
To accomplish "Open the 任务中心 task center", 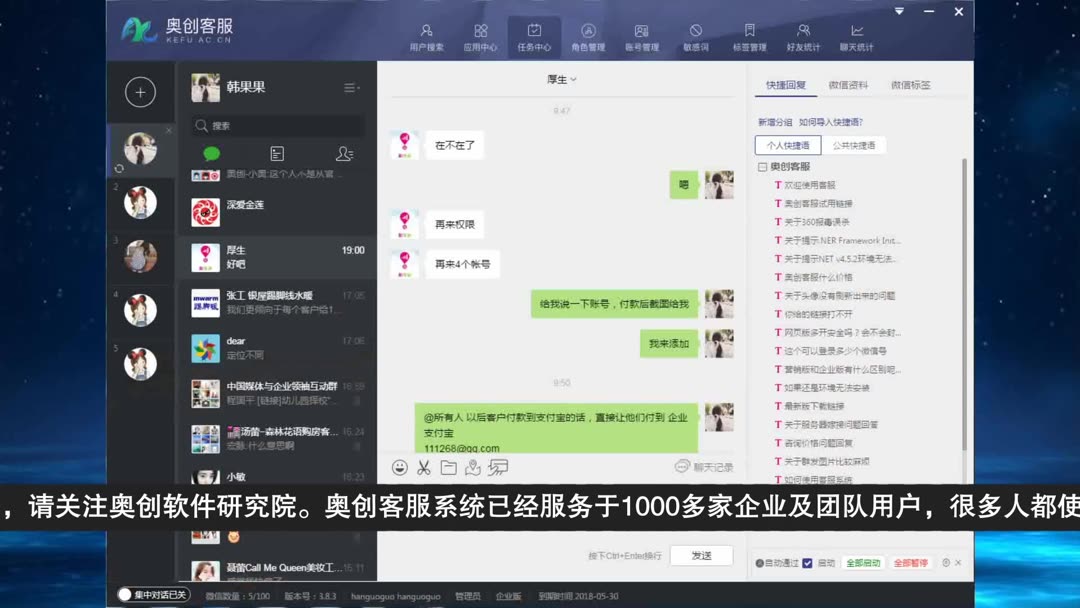I will click(534, 32).
